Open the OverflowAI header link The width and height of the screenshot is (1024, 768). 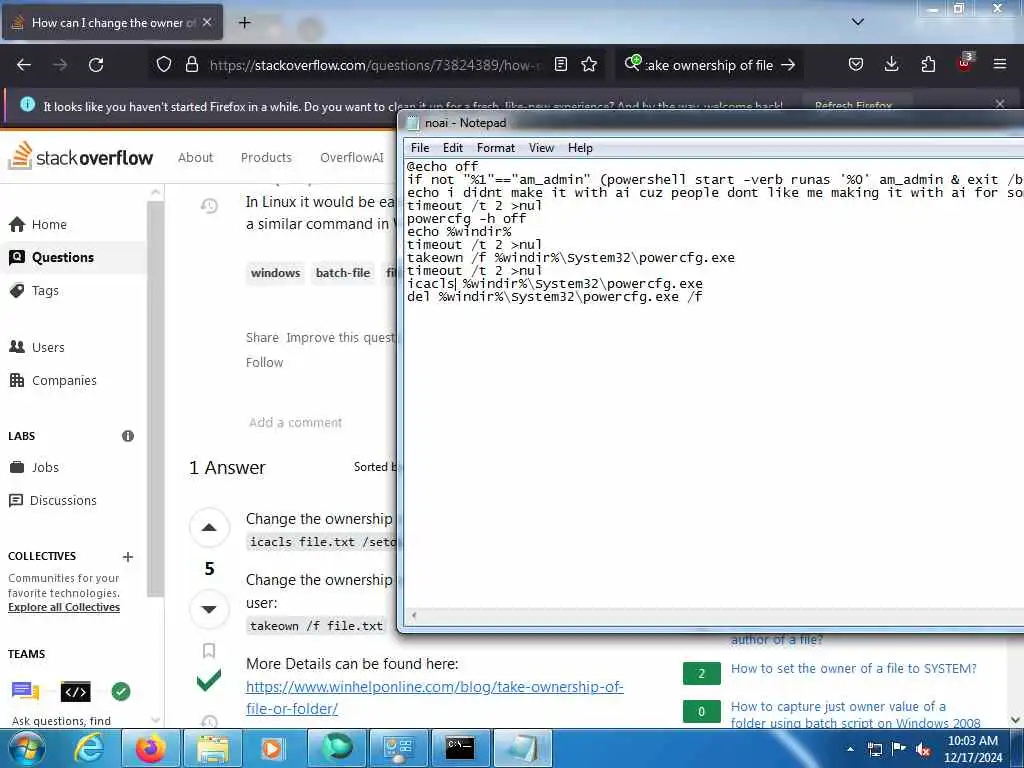[x=351, y=157]
